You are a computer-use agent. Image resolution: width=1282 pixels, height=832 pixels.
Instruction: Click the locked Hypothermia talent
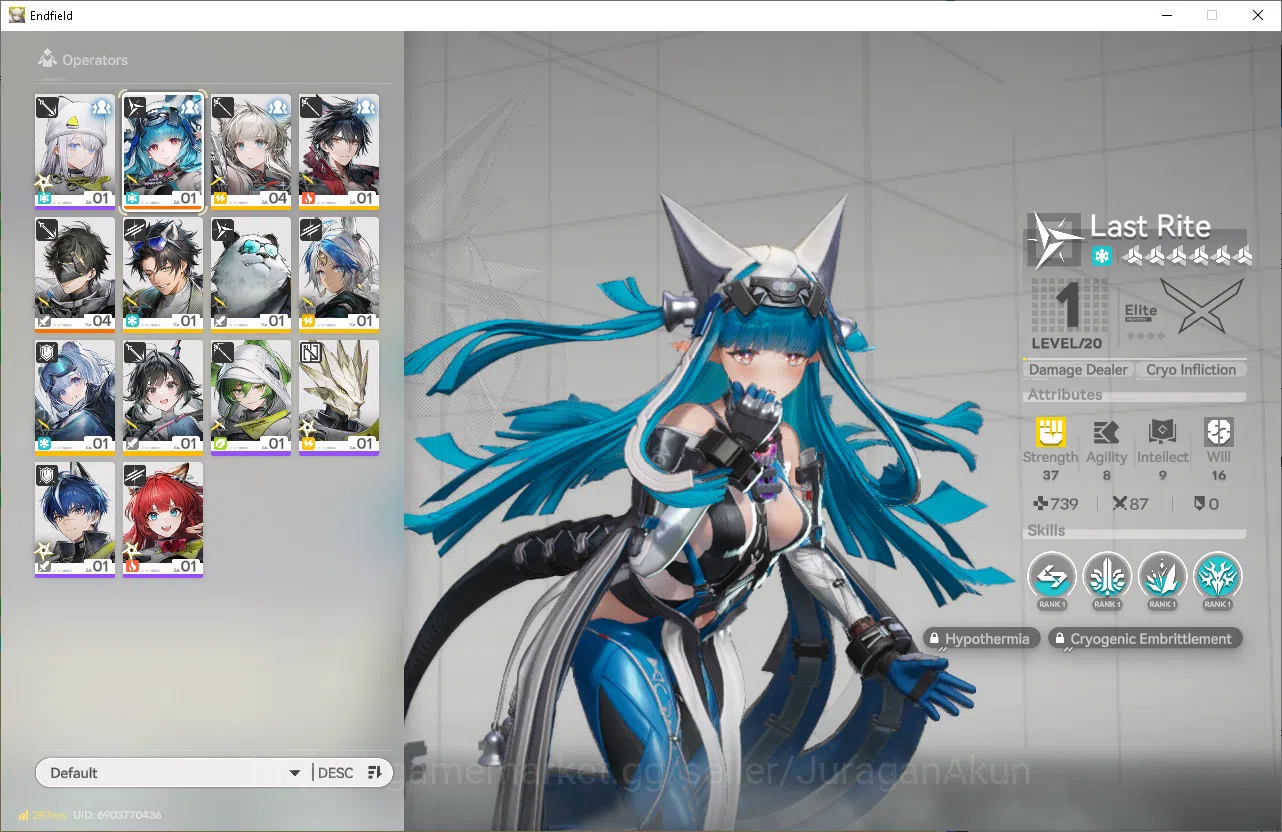[976, 639]
